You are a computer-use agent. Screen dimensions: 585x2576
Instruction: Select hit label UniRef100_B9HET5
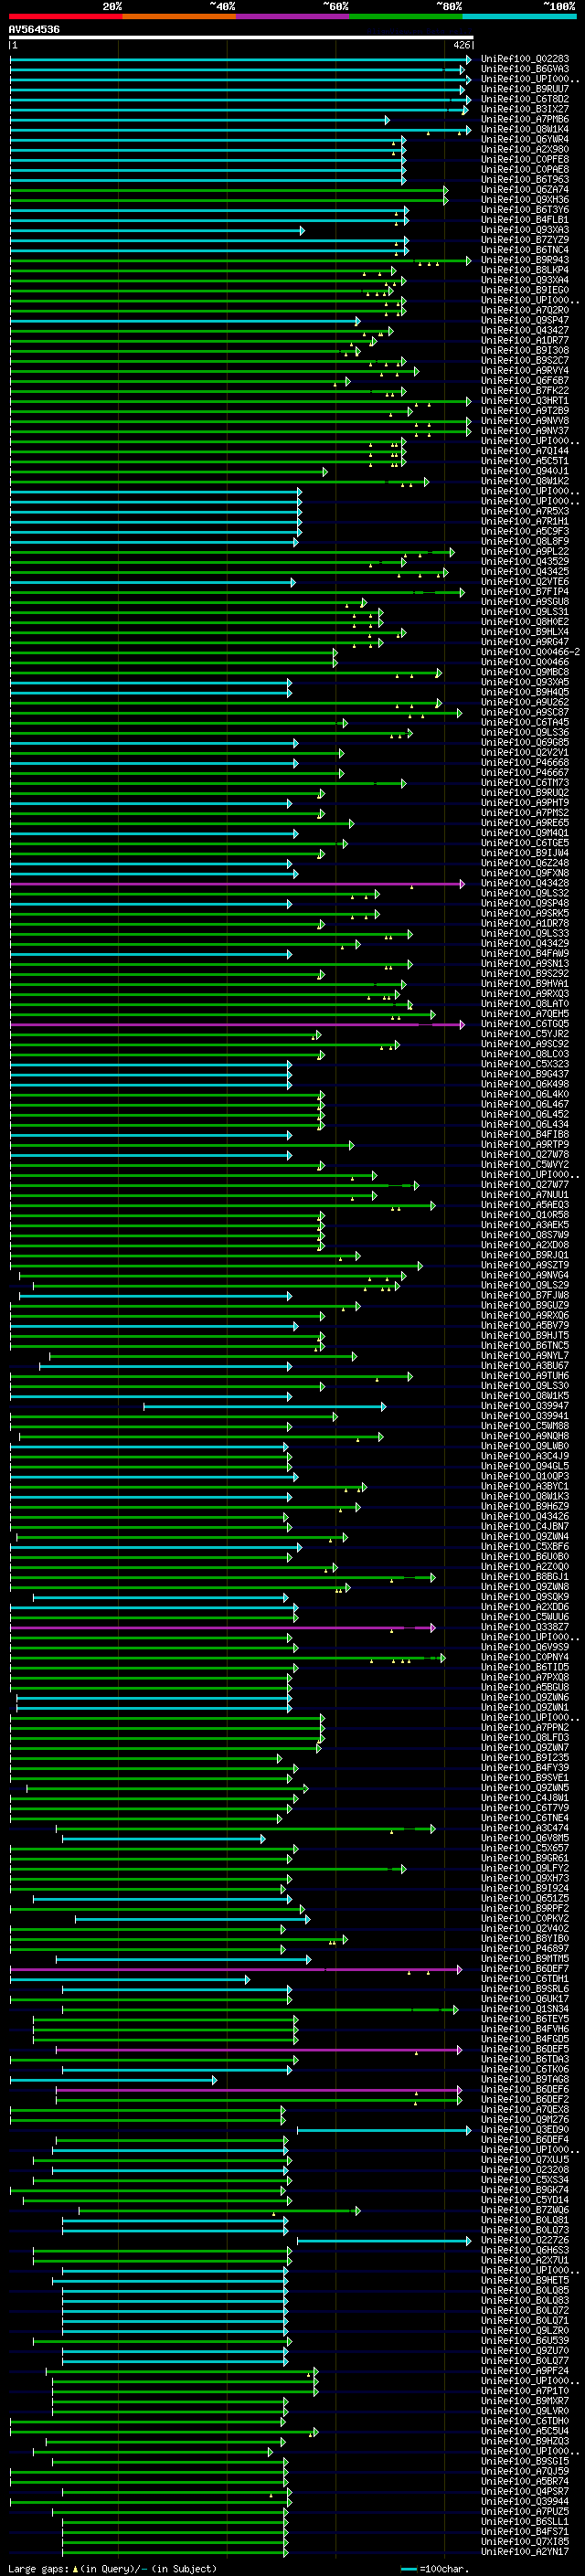pyautogui.click(x=525, y=2279)
